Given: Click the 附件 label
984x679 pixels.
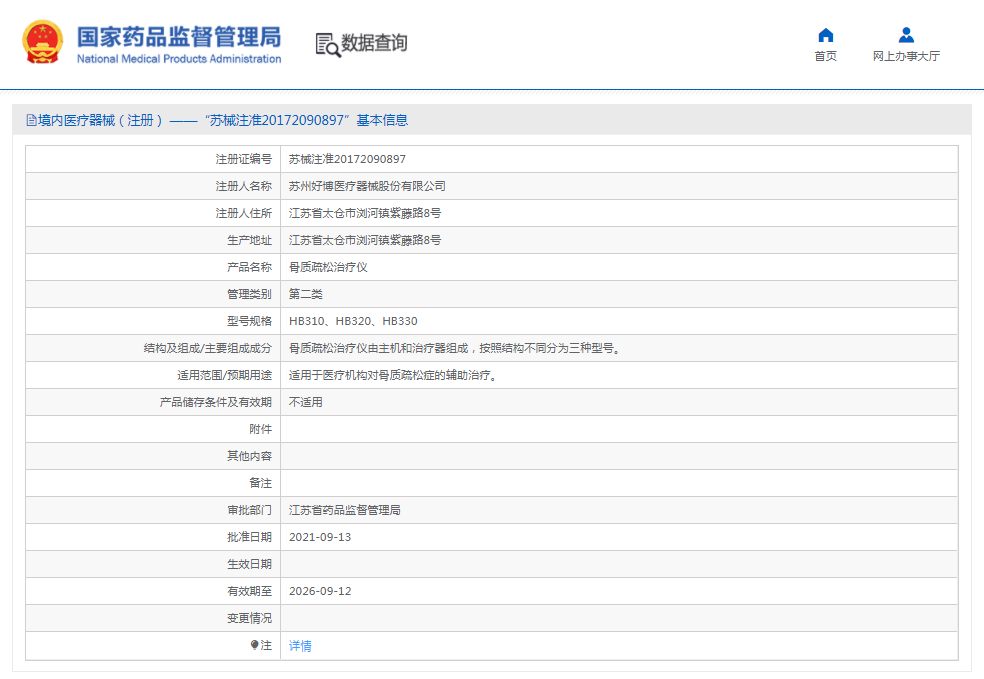Looking at the screenshot, I should (260, 429).
